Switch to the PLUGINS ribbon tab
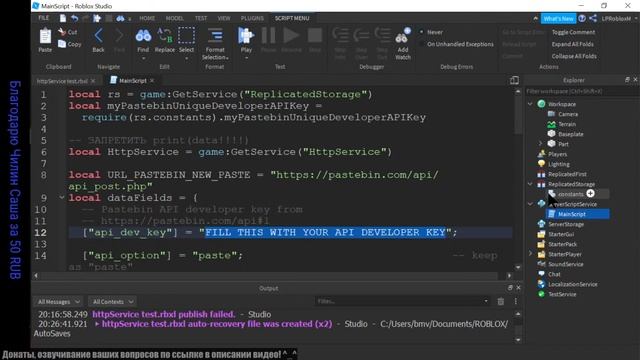 pyautogui.click(x=252, y=18)
